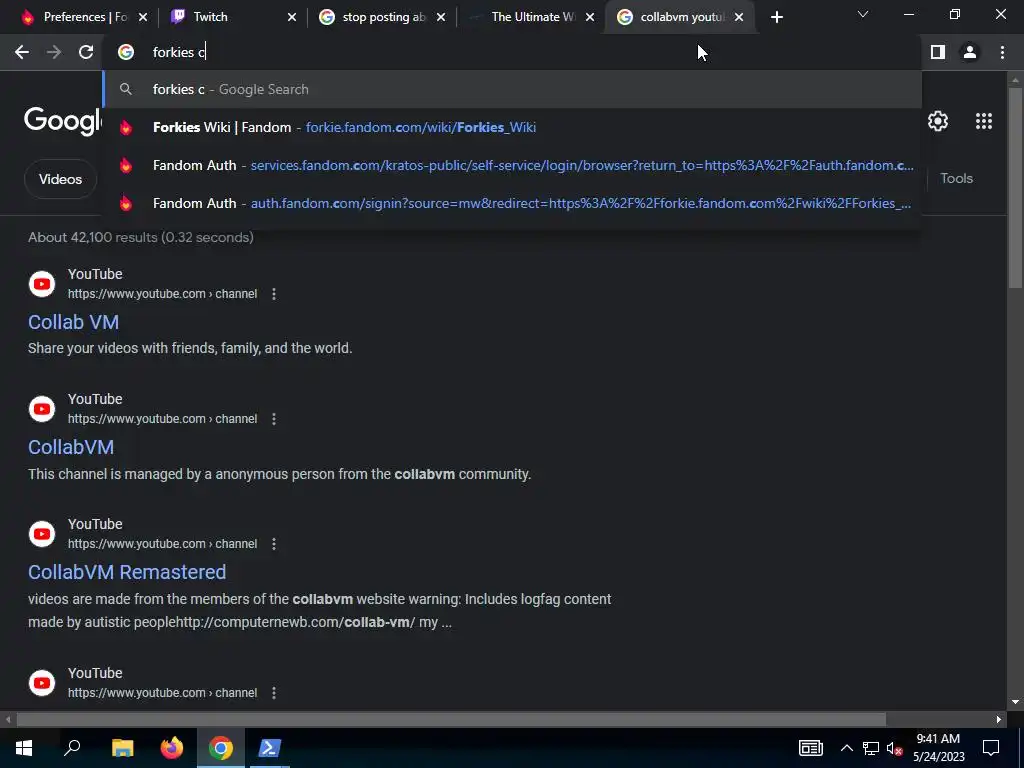Open Windows taskbar search
Screen dimensions: 1024x768
point(72,748)
